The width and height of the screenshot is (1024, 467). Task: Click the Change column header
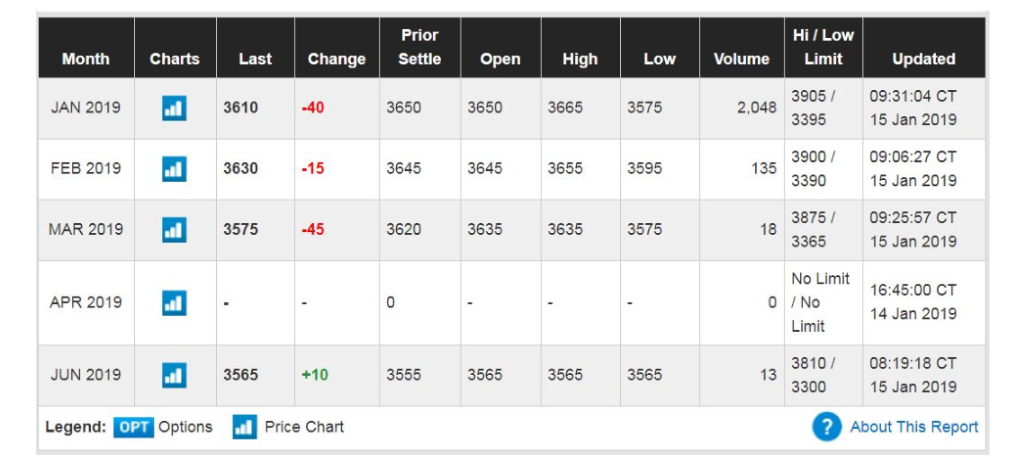point(336,59)
